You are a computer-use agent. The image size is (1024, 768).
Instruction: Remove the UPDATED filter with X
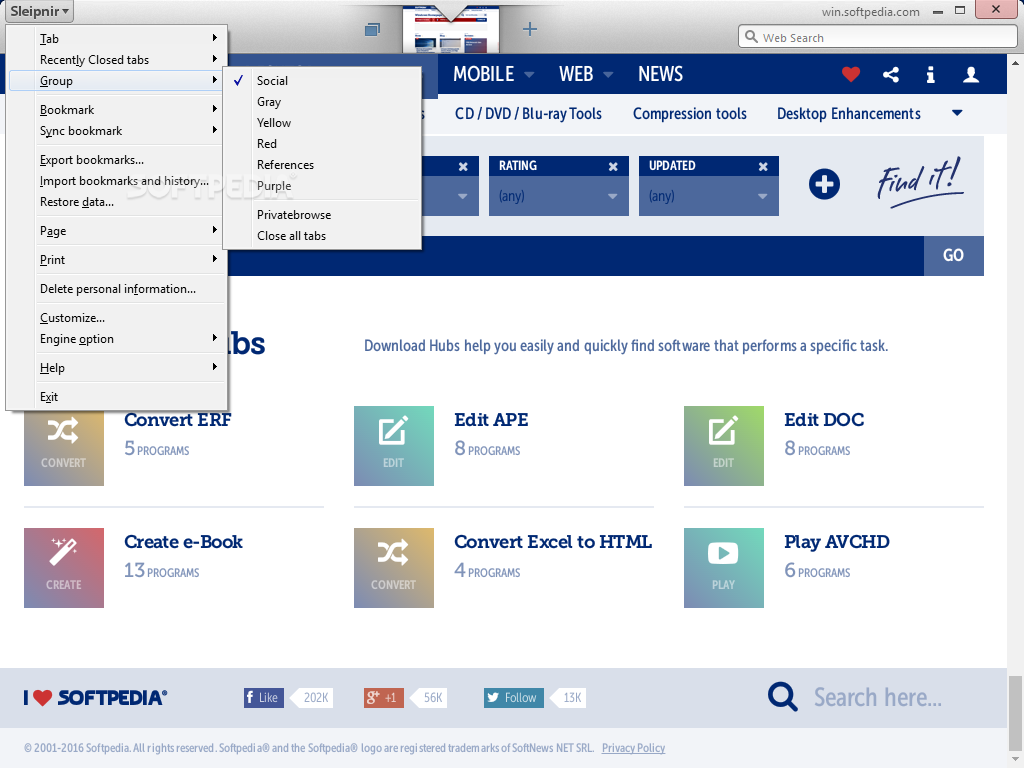coord(763,167)
